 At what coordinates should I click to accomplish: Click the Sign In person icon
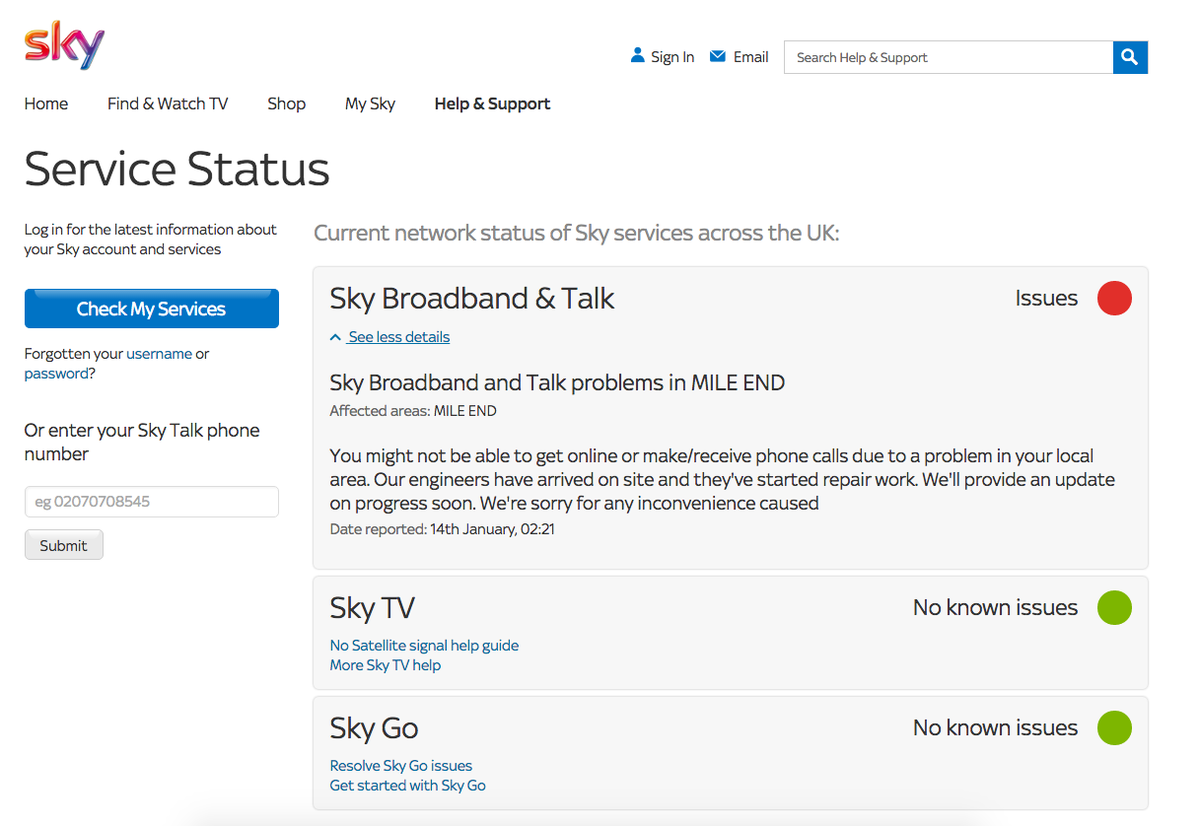click(638, 56)
